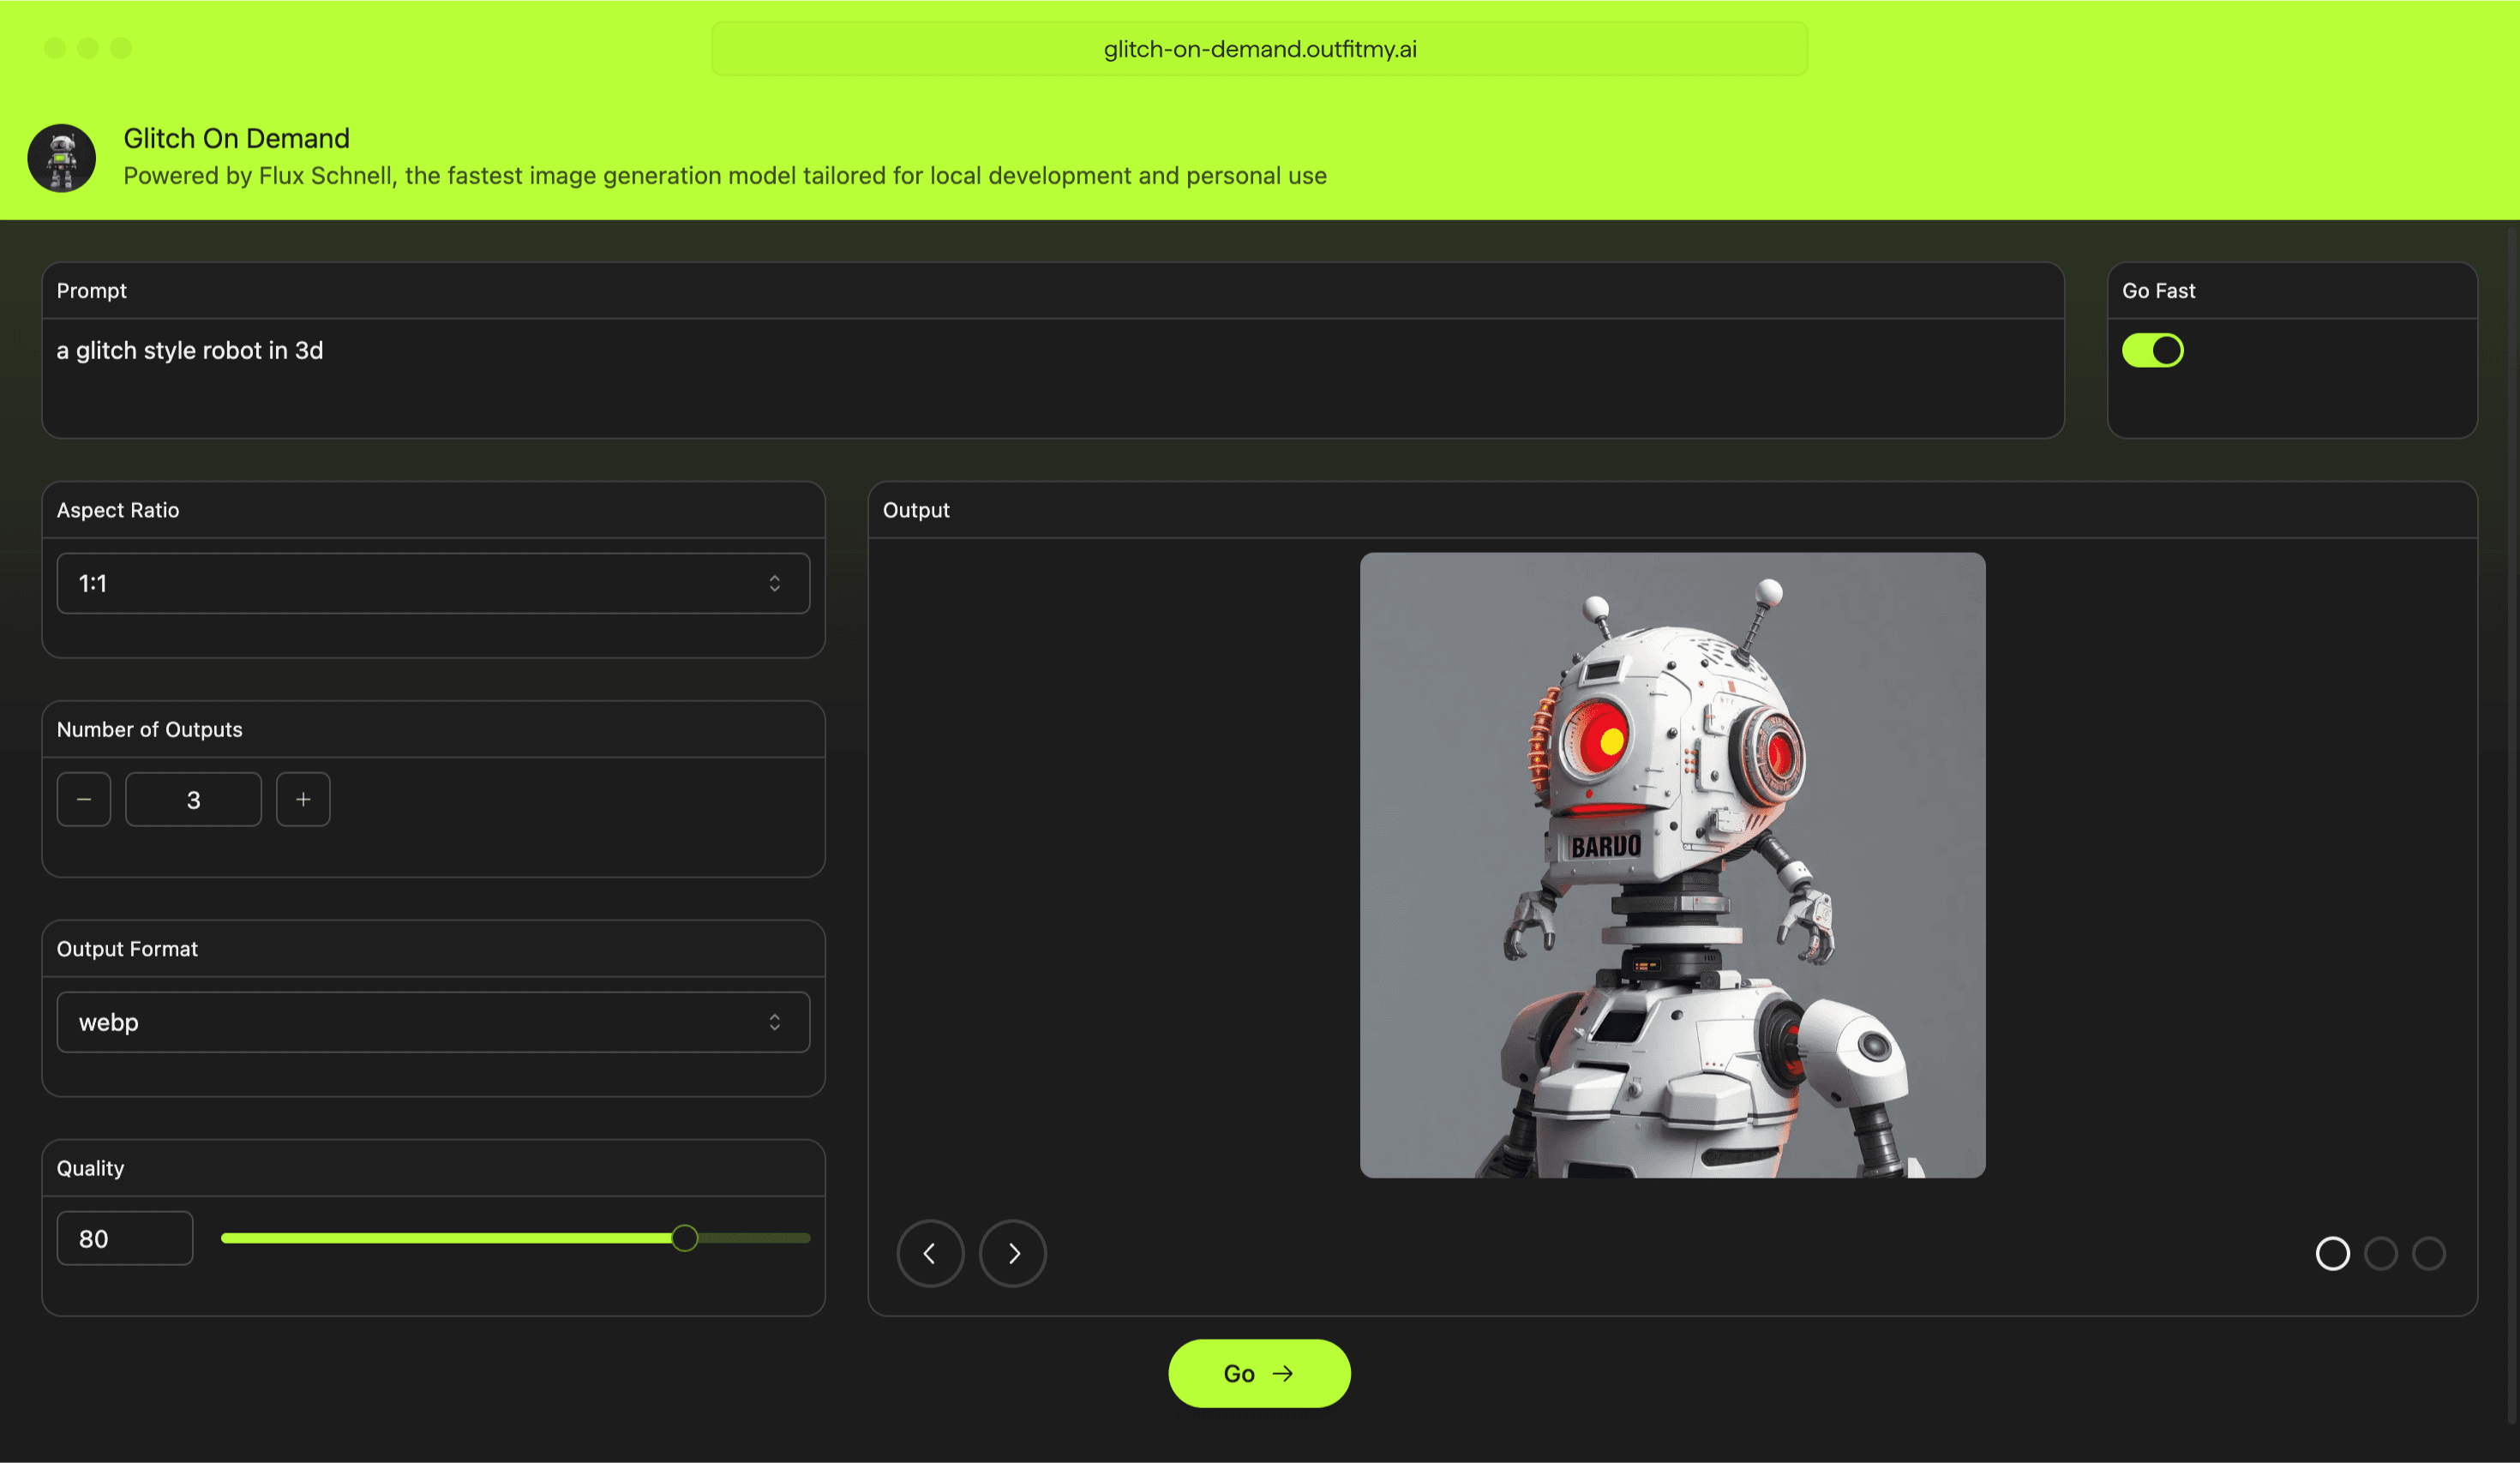Select the second pagination dot under Output
This screenshot has height=1463, width=2520.
pos(2381,1253)
